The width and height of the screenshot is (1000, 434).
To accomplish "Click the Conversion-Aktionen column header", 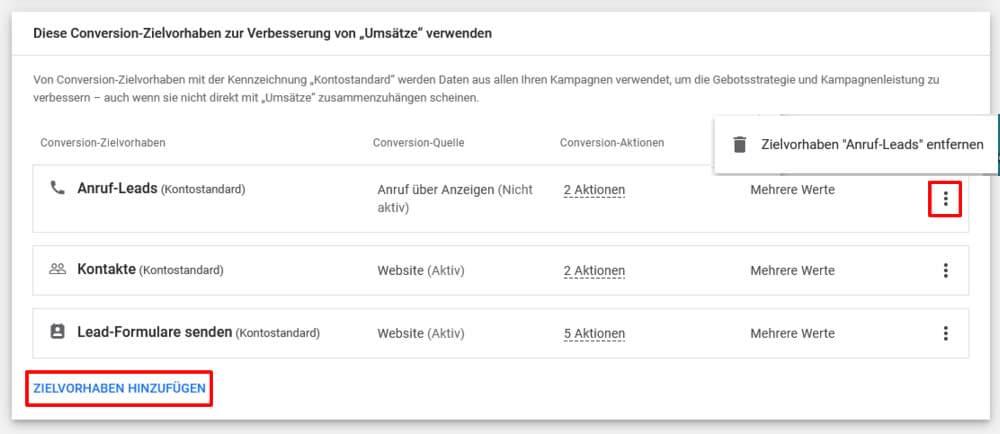I will point(612,143).
